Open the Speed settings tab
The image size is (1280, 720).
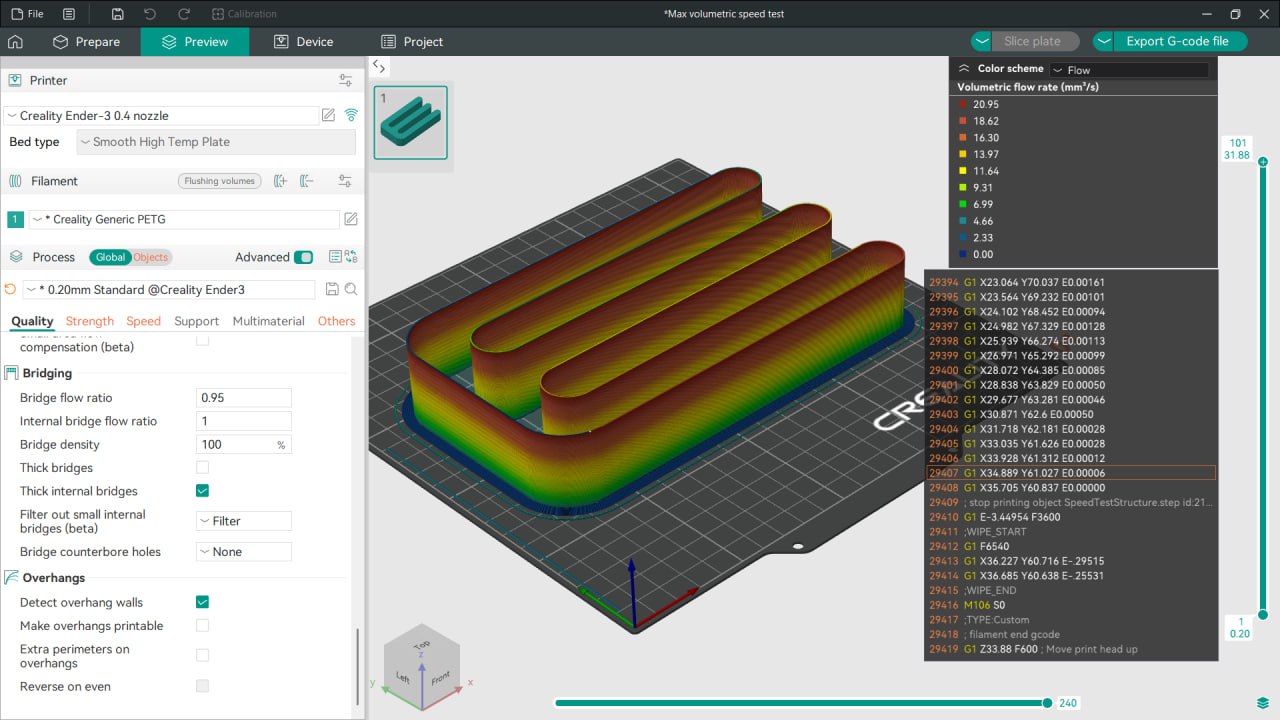(143, 321)
